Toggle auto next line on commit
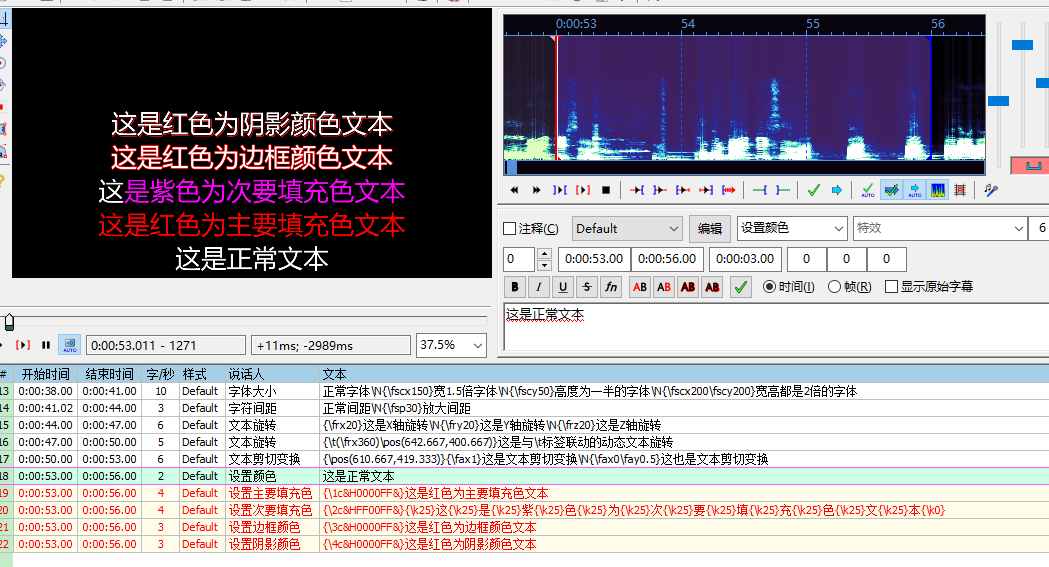Screen dimensions: 1049x567 tap(891, 191)
